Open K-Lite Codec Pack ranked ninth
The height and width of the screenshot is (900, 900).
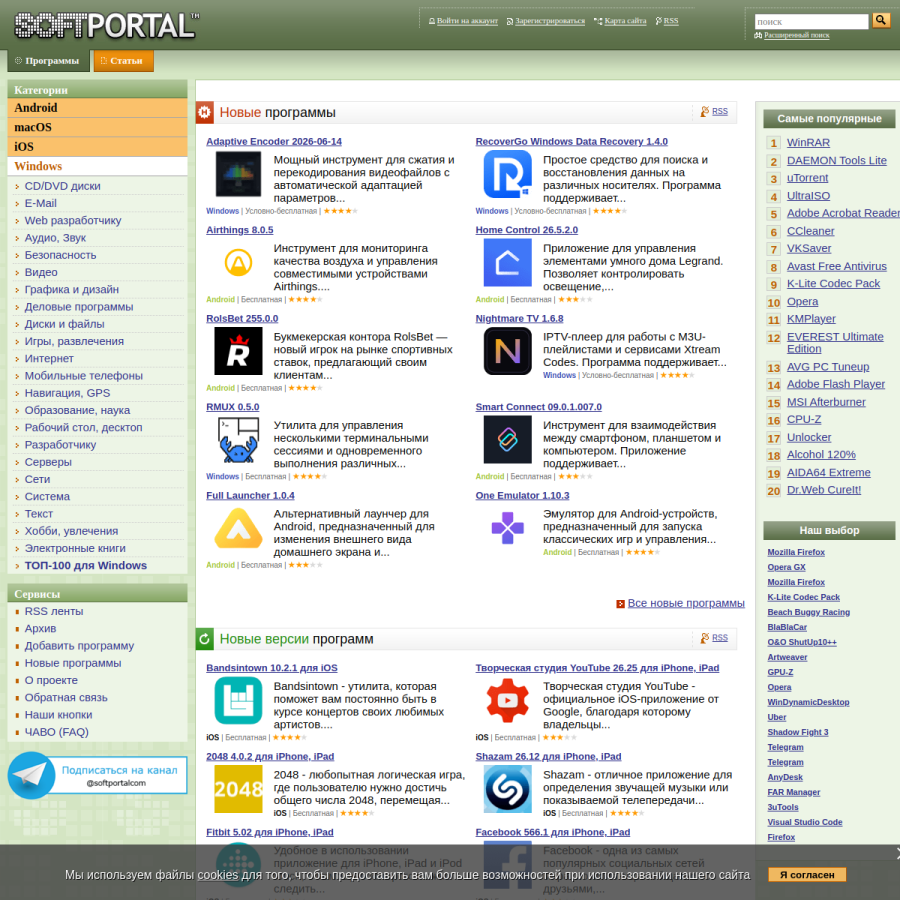[x=833, y=284]
